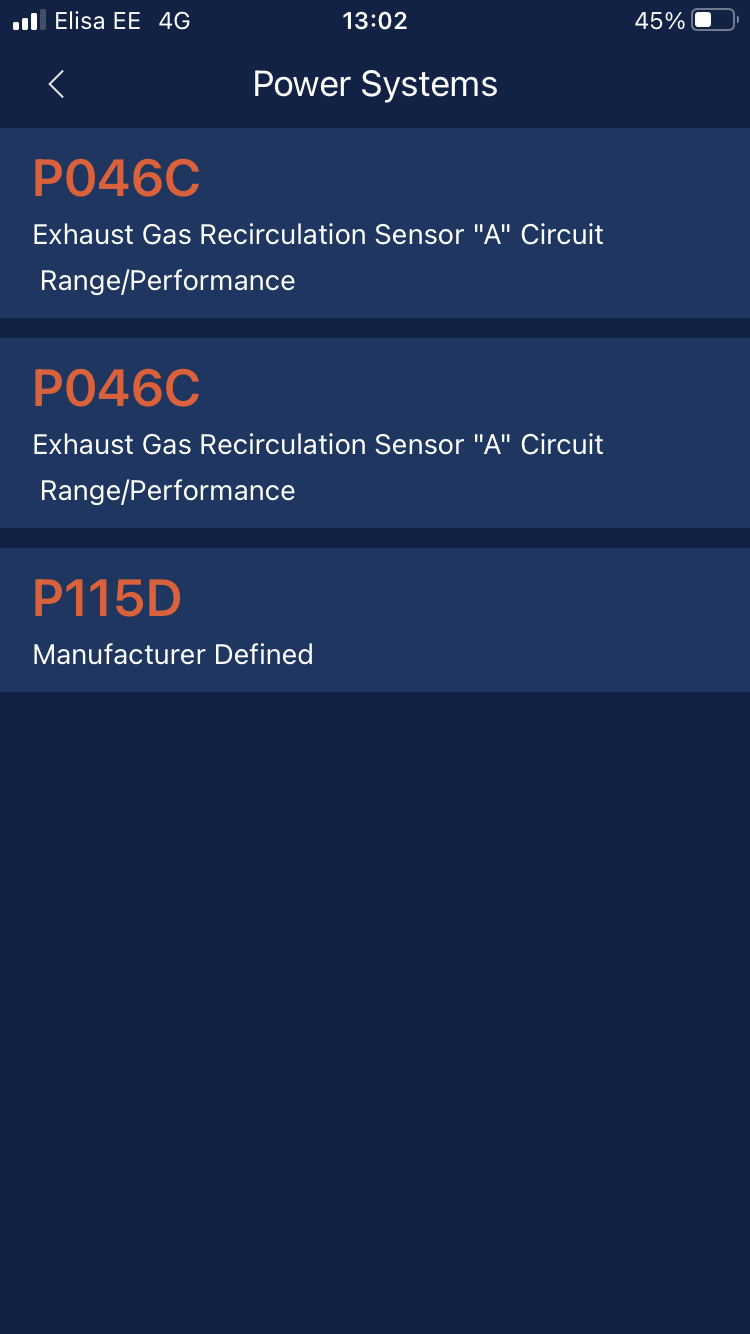Tap the empty dark area below P115D
Viewport: 750px width, 1334px height.
375,1010
